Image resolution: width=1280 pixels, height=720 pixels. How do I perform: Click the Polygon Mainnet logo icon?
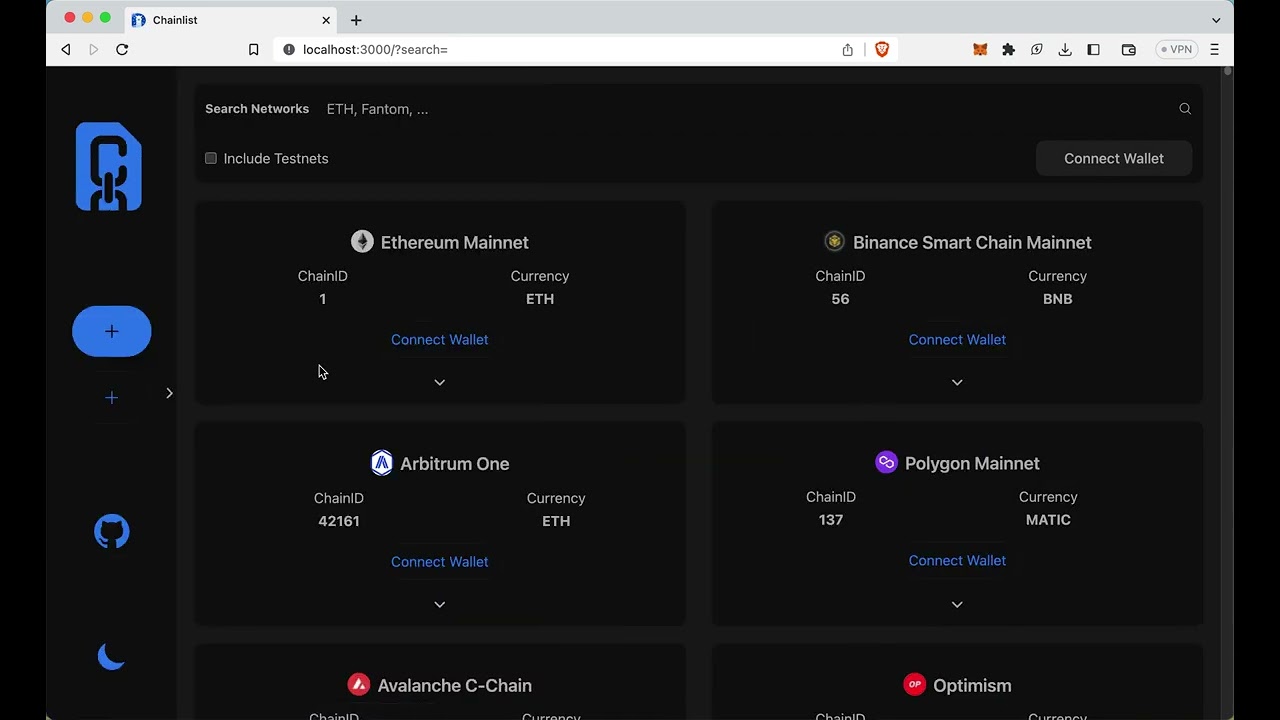pos(886,462)
